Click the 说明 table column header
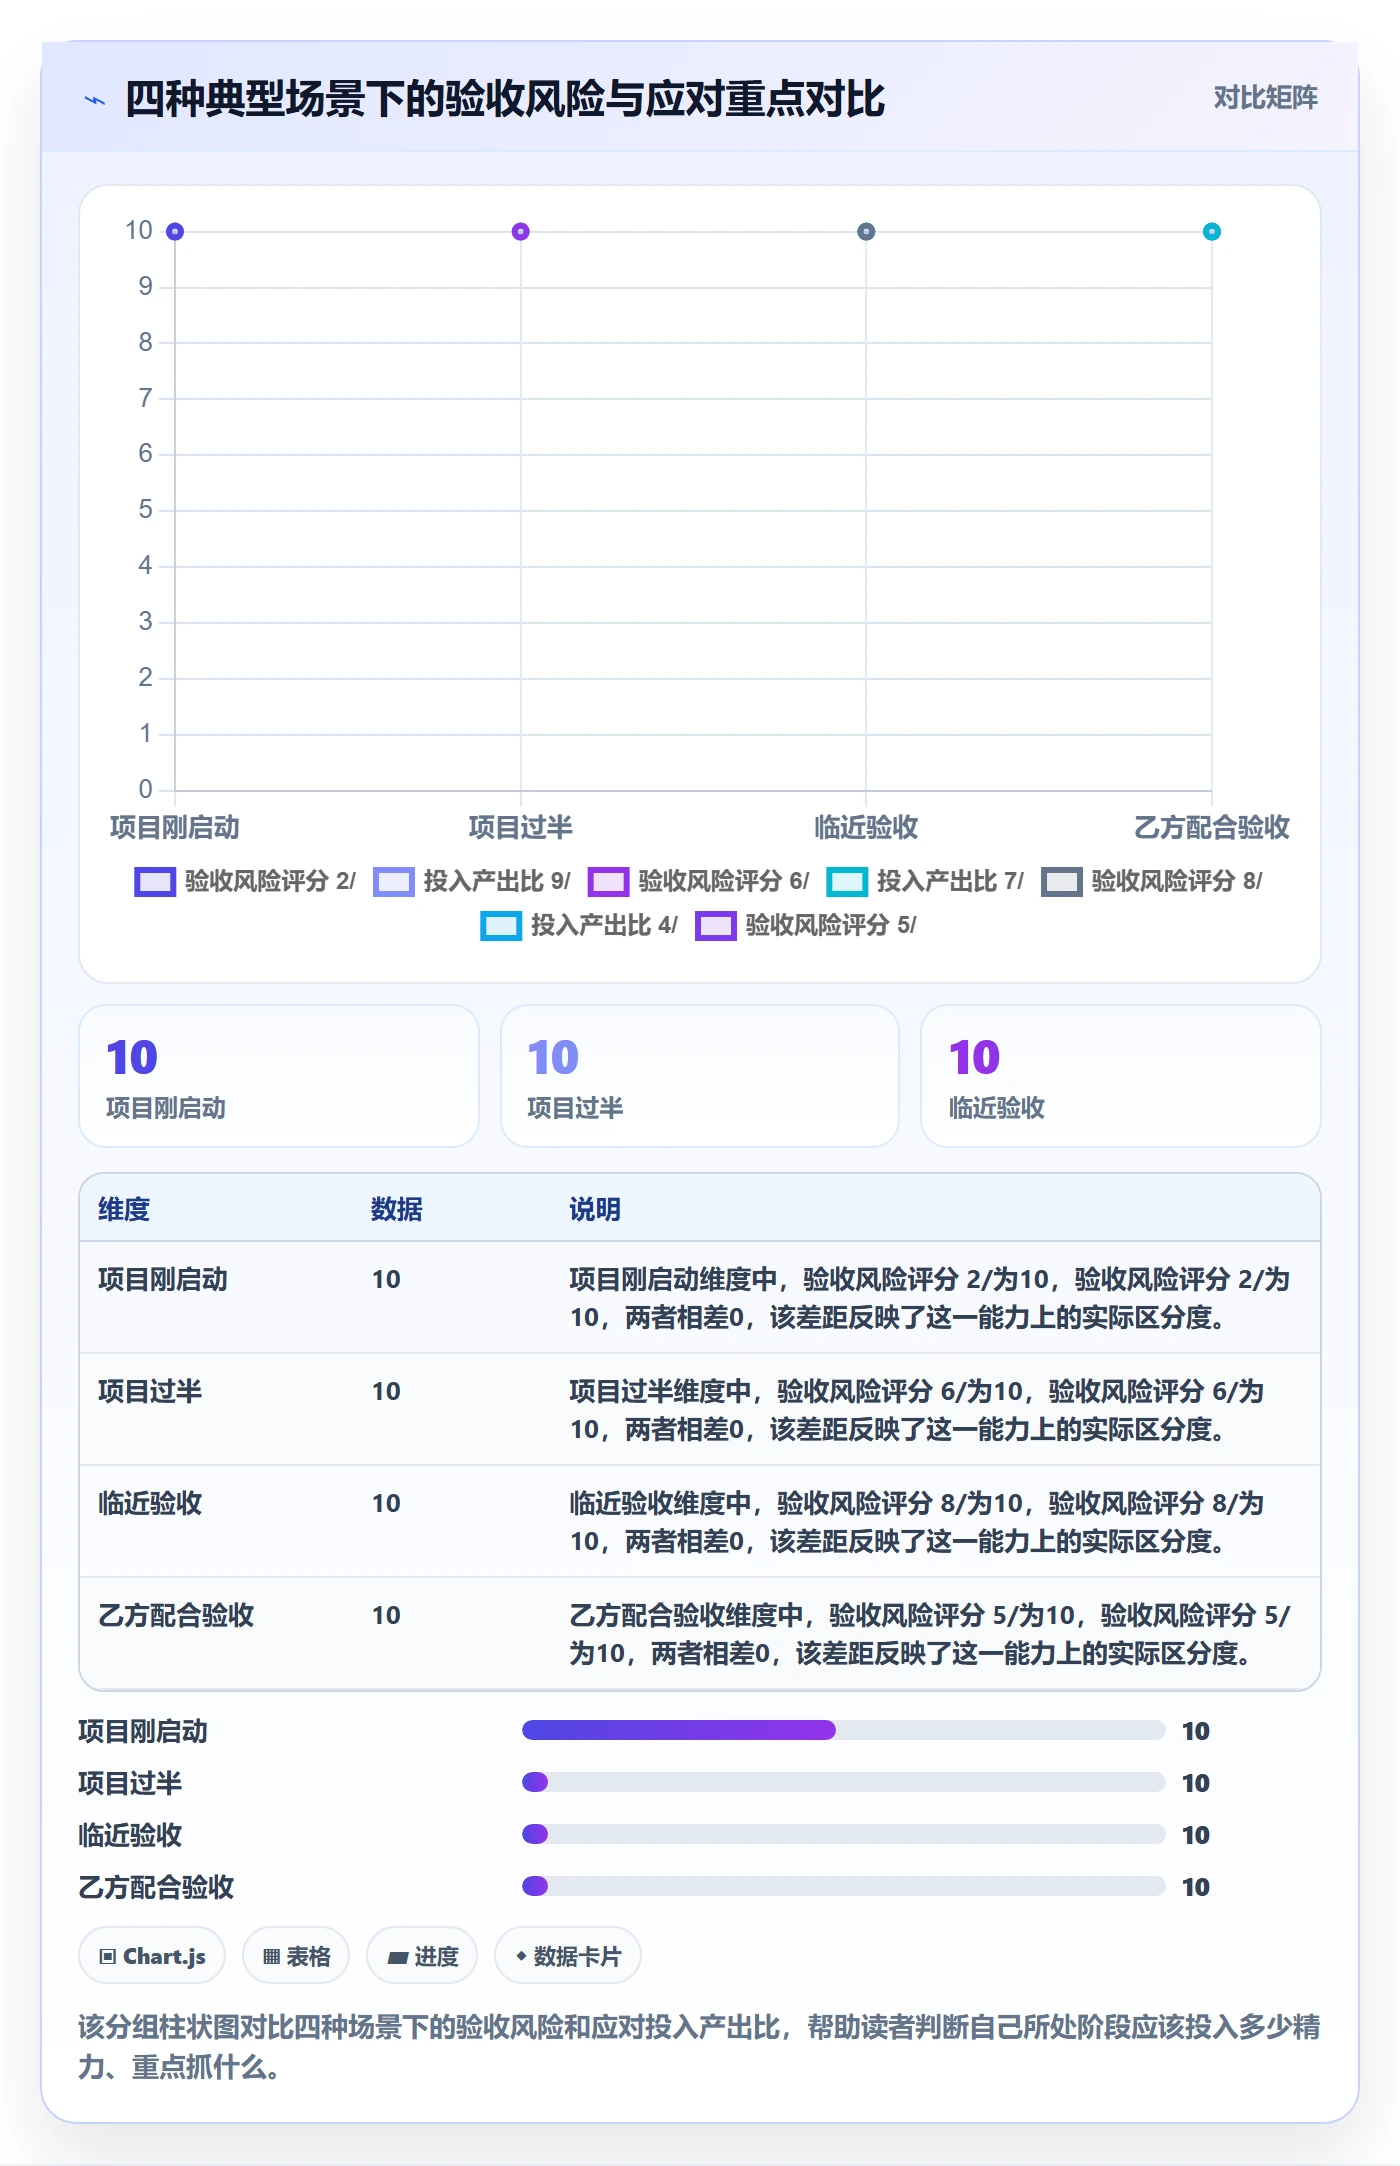This screenshot has height=2166, width=1400. coord(595,1209)
